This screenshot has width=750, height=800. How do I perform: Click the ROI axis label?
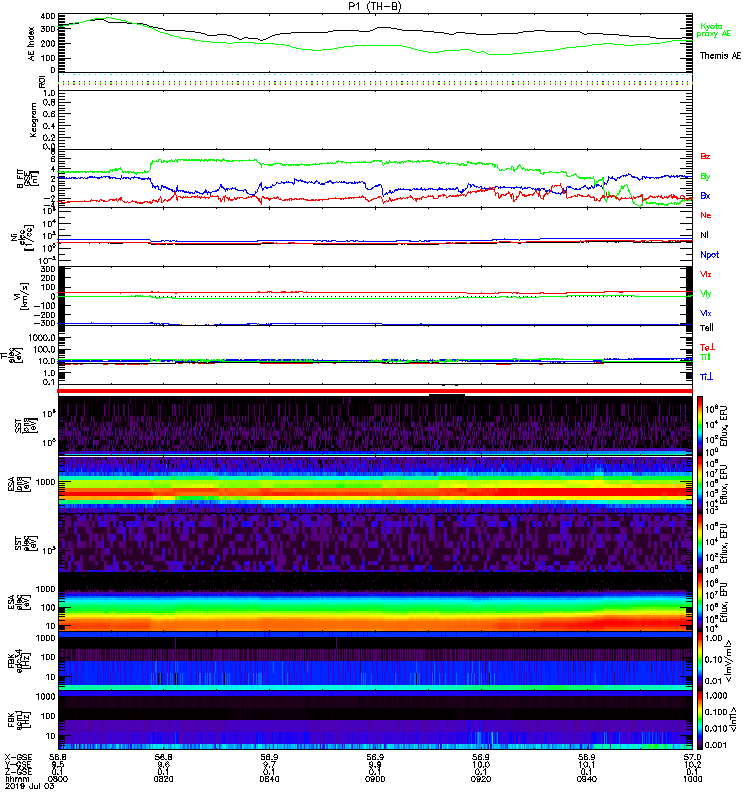point(42,82)
